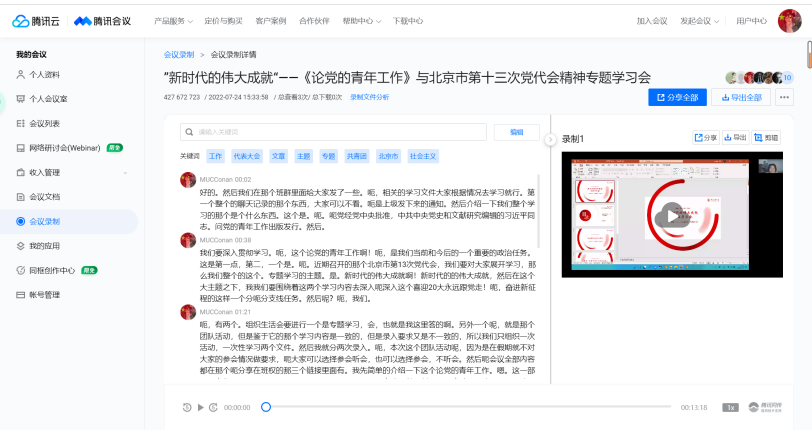812x430 pixels.
Task: Click the playback progress slider handle
Action: point(266,407)
